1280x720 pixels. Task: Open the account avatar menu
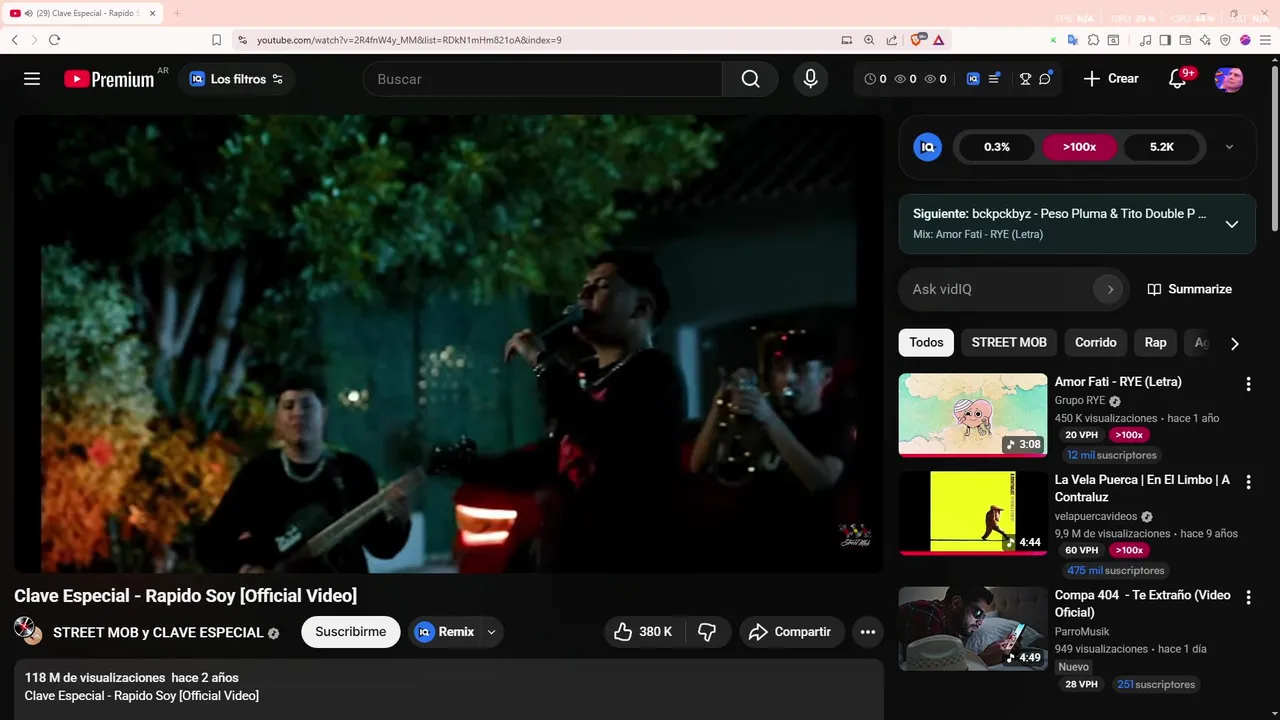click(x=1229, y=79)
